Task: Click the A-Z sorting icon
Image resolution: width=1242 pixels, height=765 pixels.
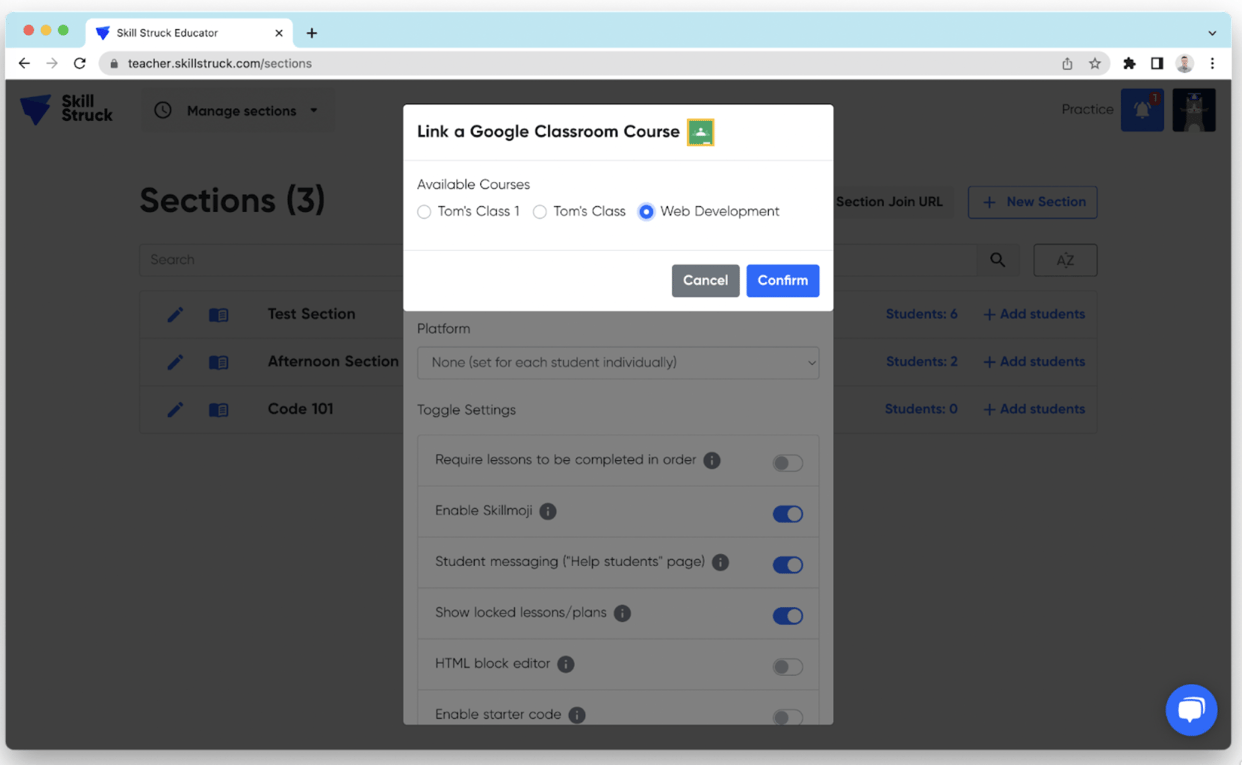Action: click(x=1064, y=259)
